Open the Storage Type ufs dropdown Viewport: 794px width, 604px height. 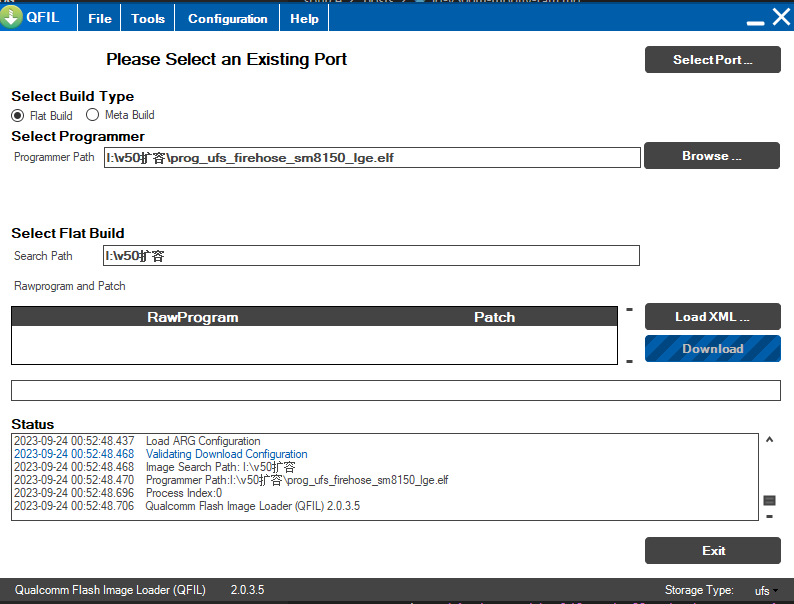click(x=766, y=591)
